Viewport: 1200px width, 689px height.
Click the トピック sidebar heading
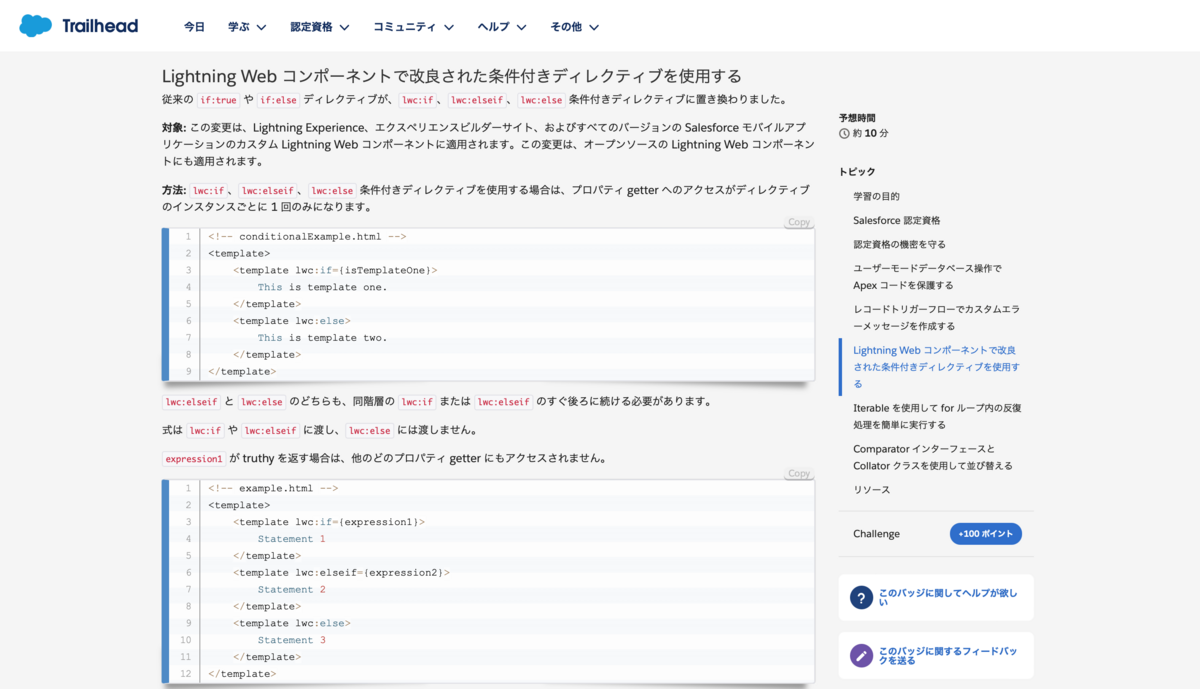[x=857, y=172]
